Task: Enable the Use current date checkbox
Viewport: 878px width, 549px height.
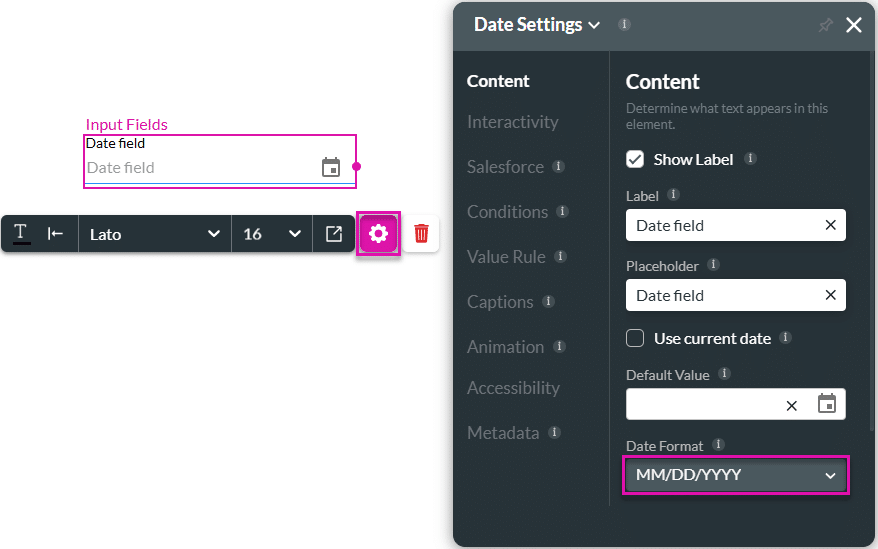Action: (x=635, y=338)
